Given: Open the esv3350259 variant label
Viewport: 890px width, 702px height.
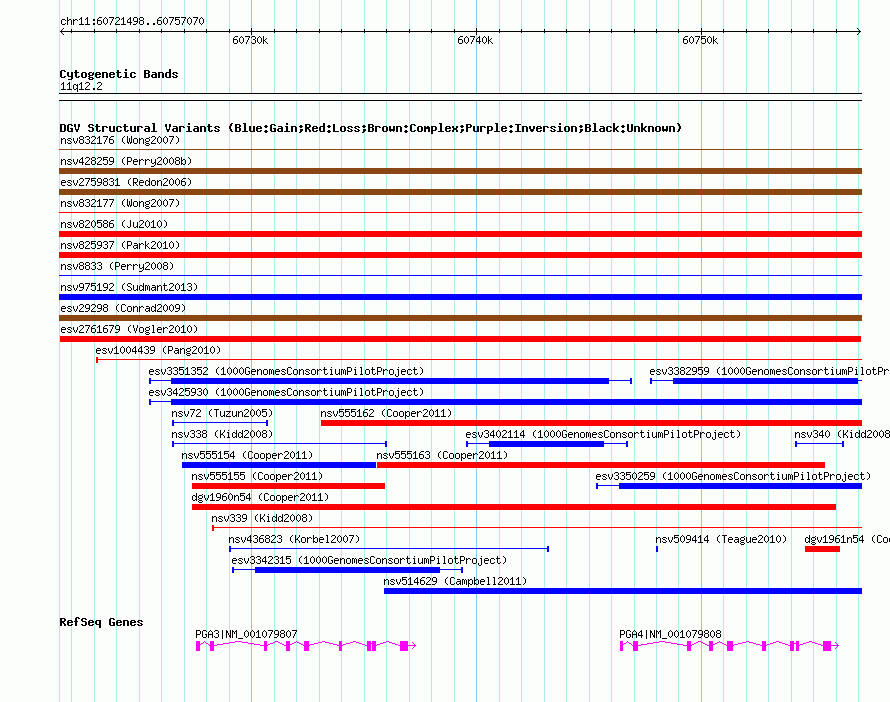Looking at the screenshot, I should (x=733, y=476).
